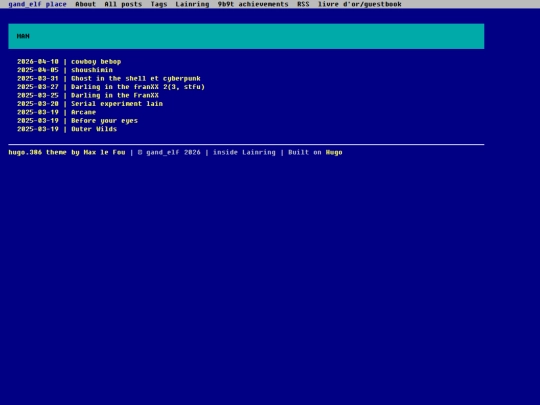Open Darling in the franXX 2(3, stfu) post

(x=138, y=87)
